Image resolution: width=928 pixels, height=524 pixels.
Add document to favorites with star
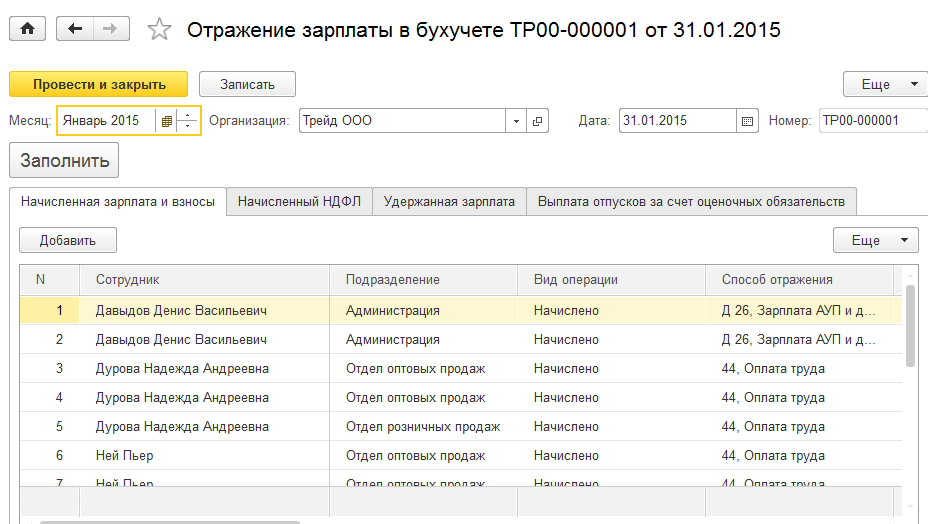click(x=159, y=30)
